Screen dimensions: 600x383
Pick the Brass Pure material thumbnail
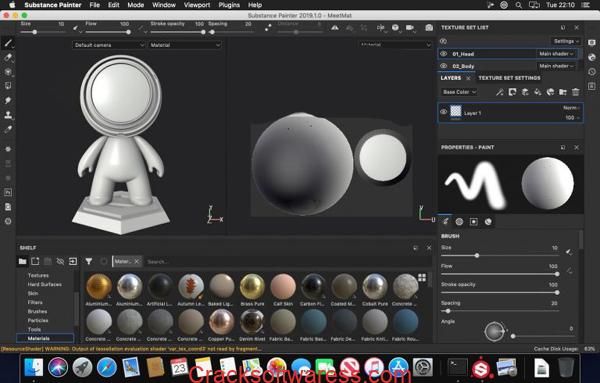click(x=252, y=286)
